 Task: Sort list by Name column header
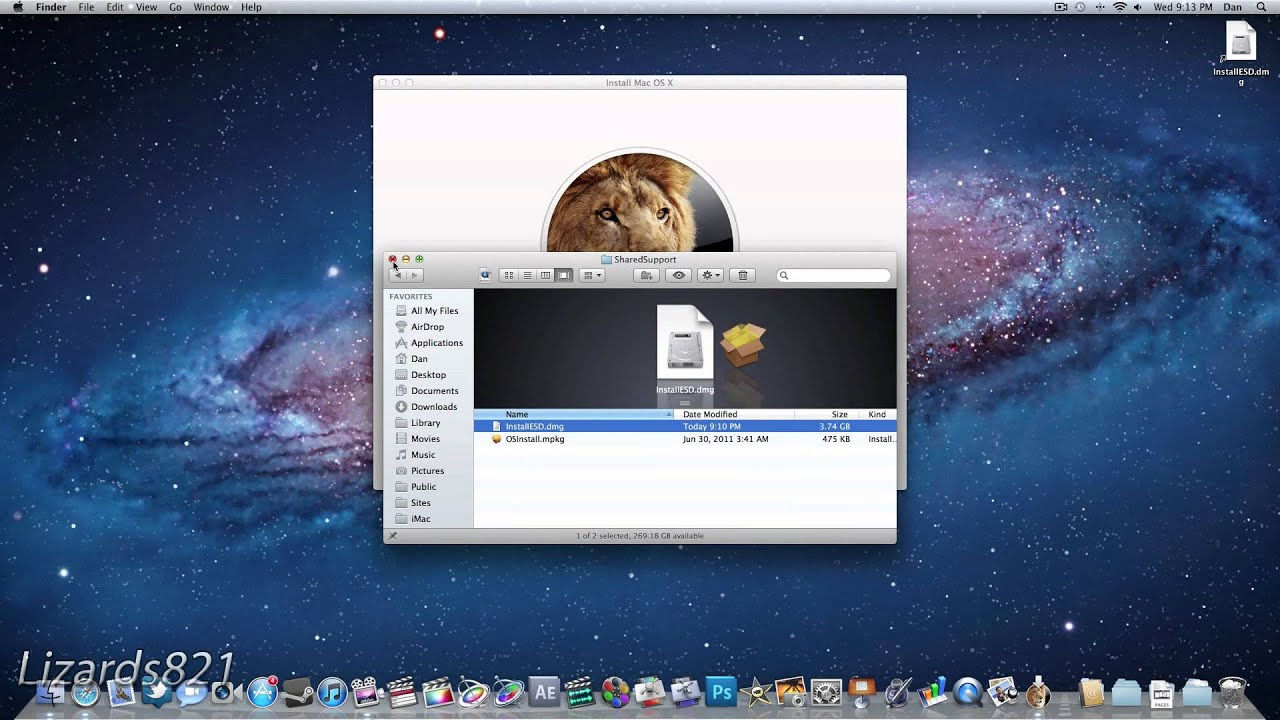574,414
